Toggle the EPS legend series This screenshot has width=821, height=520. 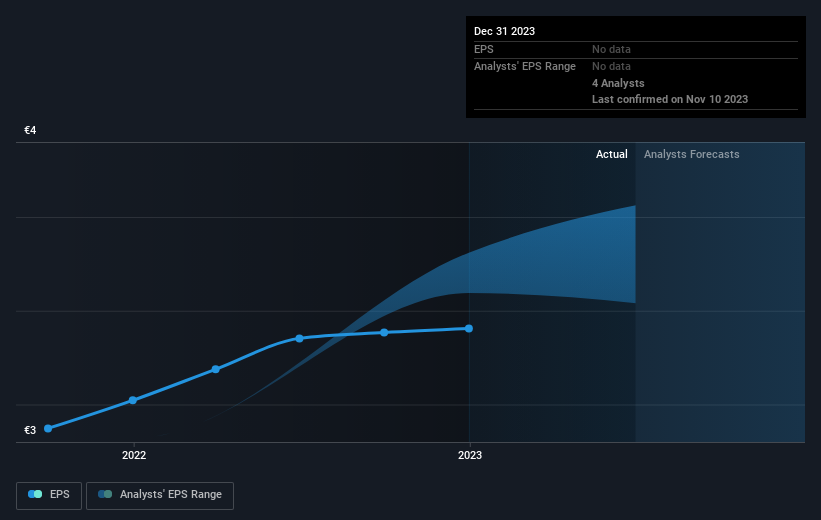(x=49, y=495)
